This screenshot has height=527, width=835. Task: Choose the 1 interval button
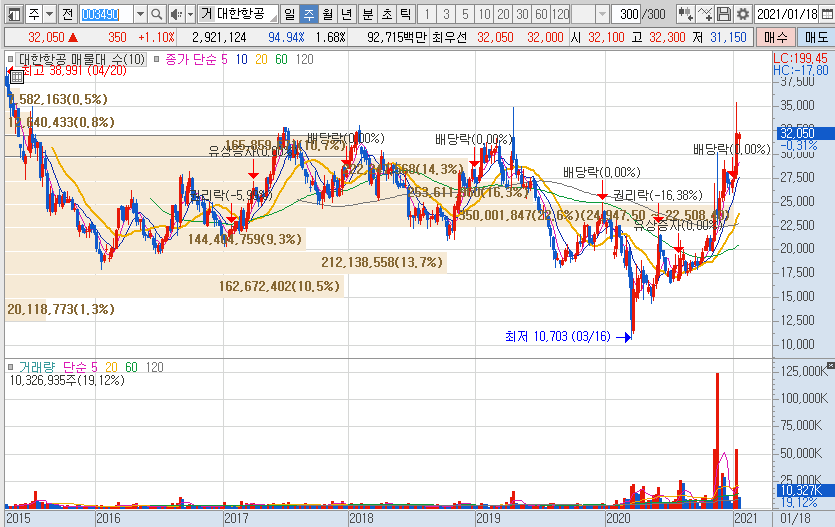(427, 14)
